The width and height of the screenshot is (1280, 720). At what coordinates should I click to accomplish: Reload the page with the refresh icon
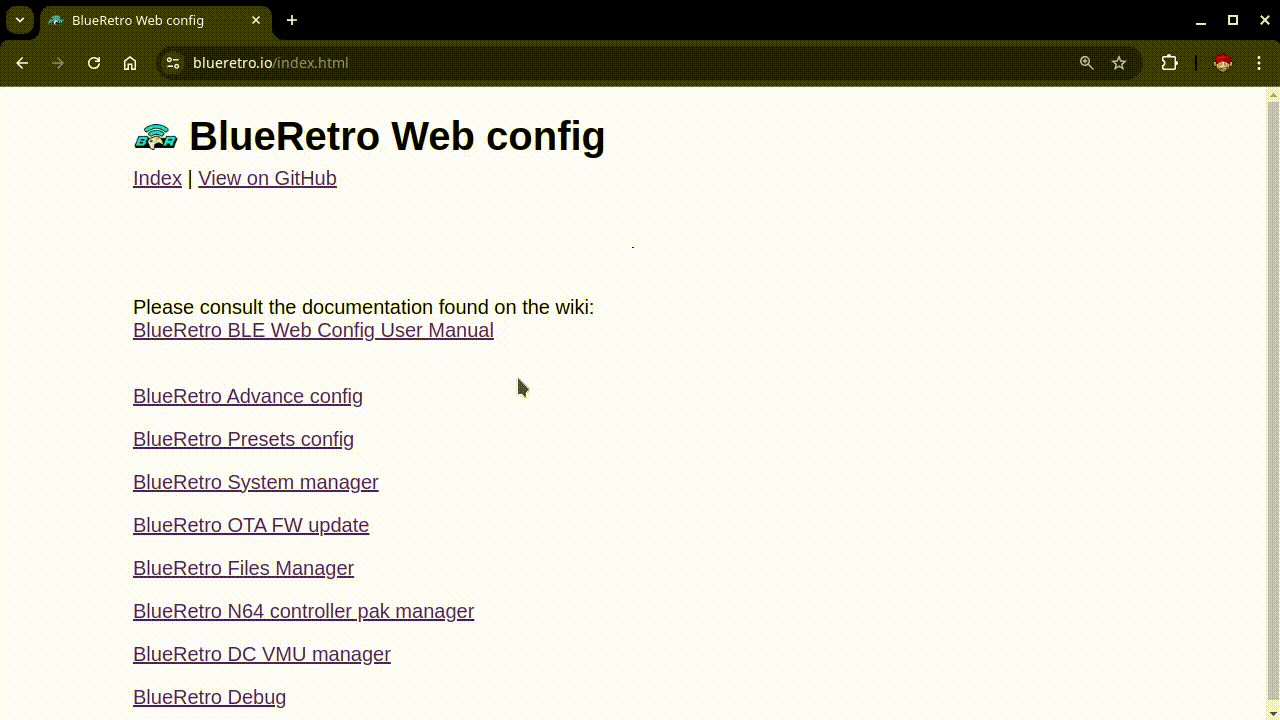94,63
